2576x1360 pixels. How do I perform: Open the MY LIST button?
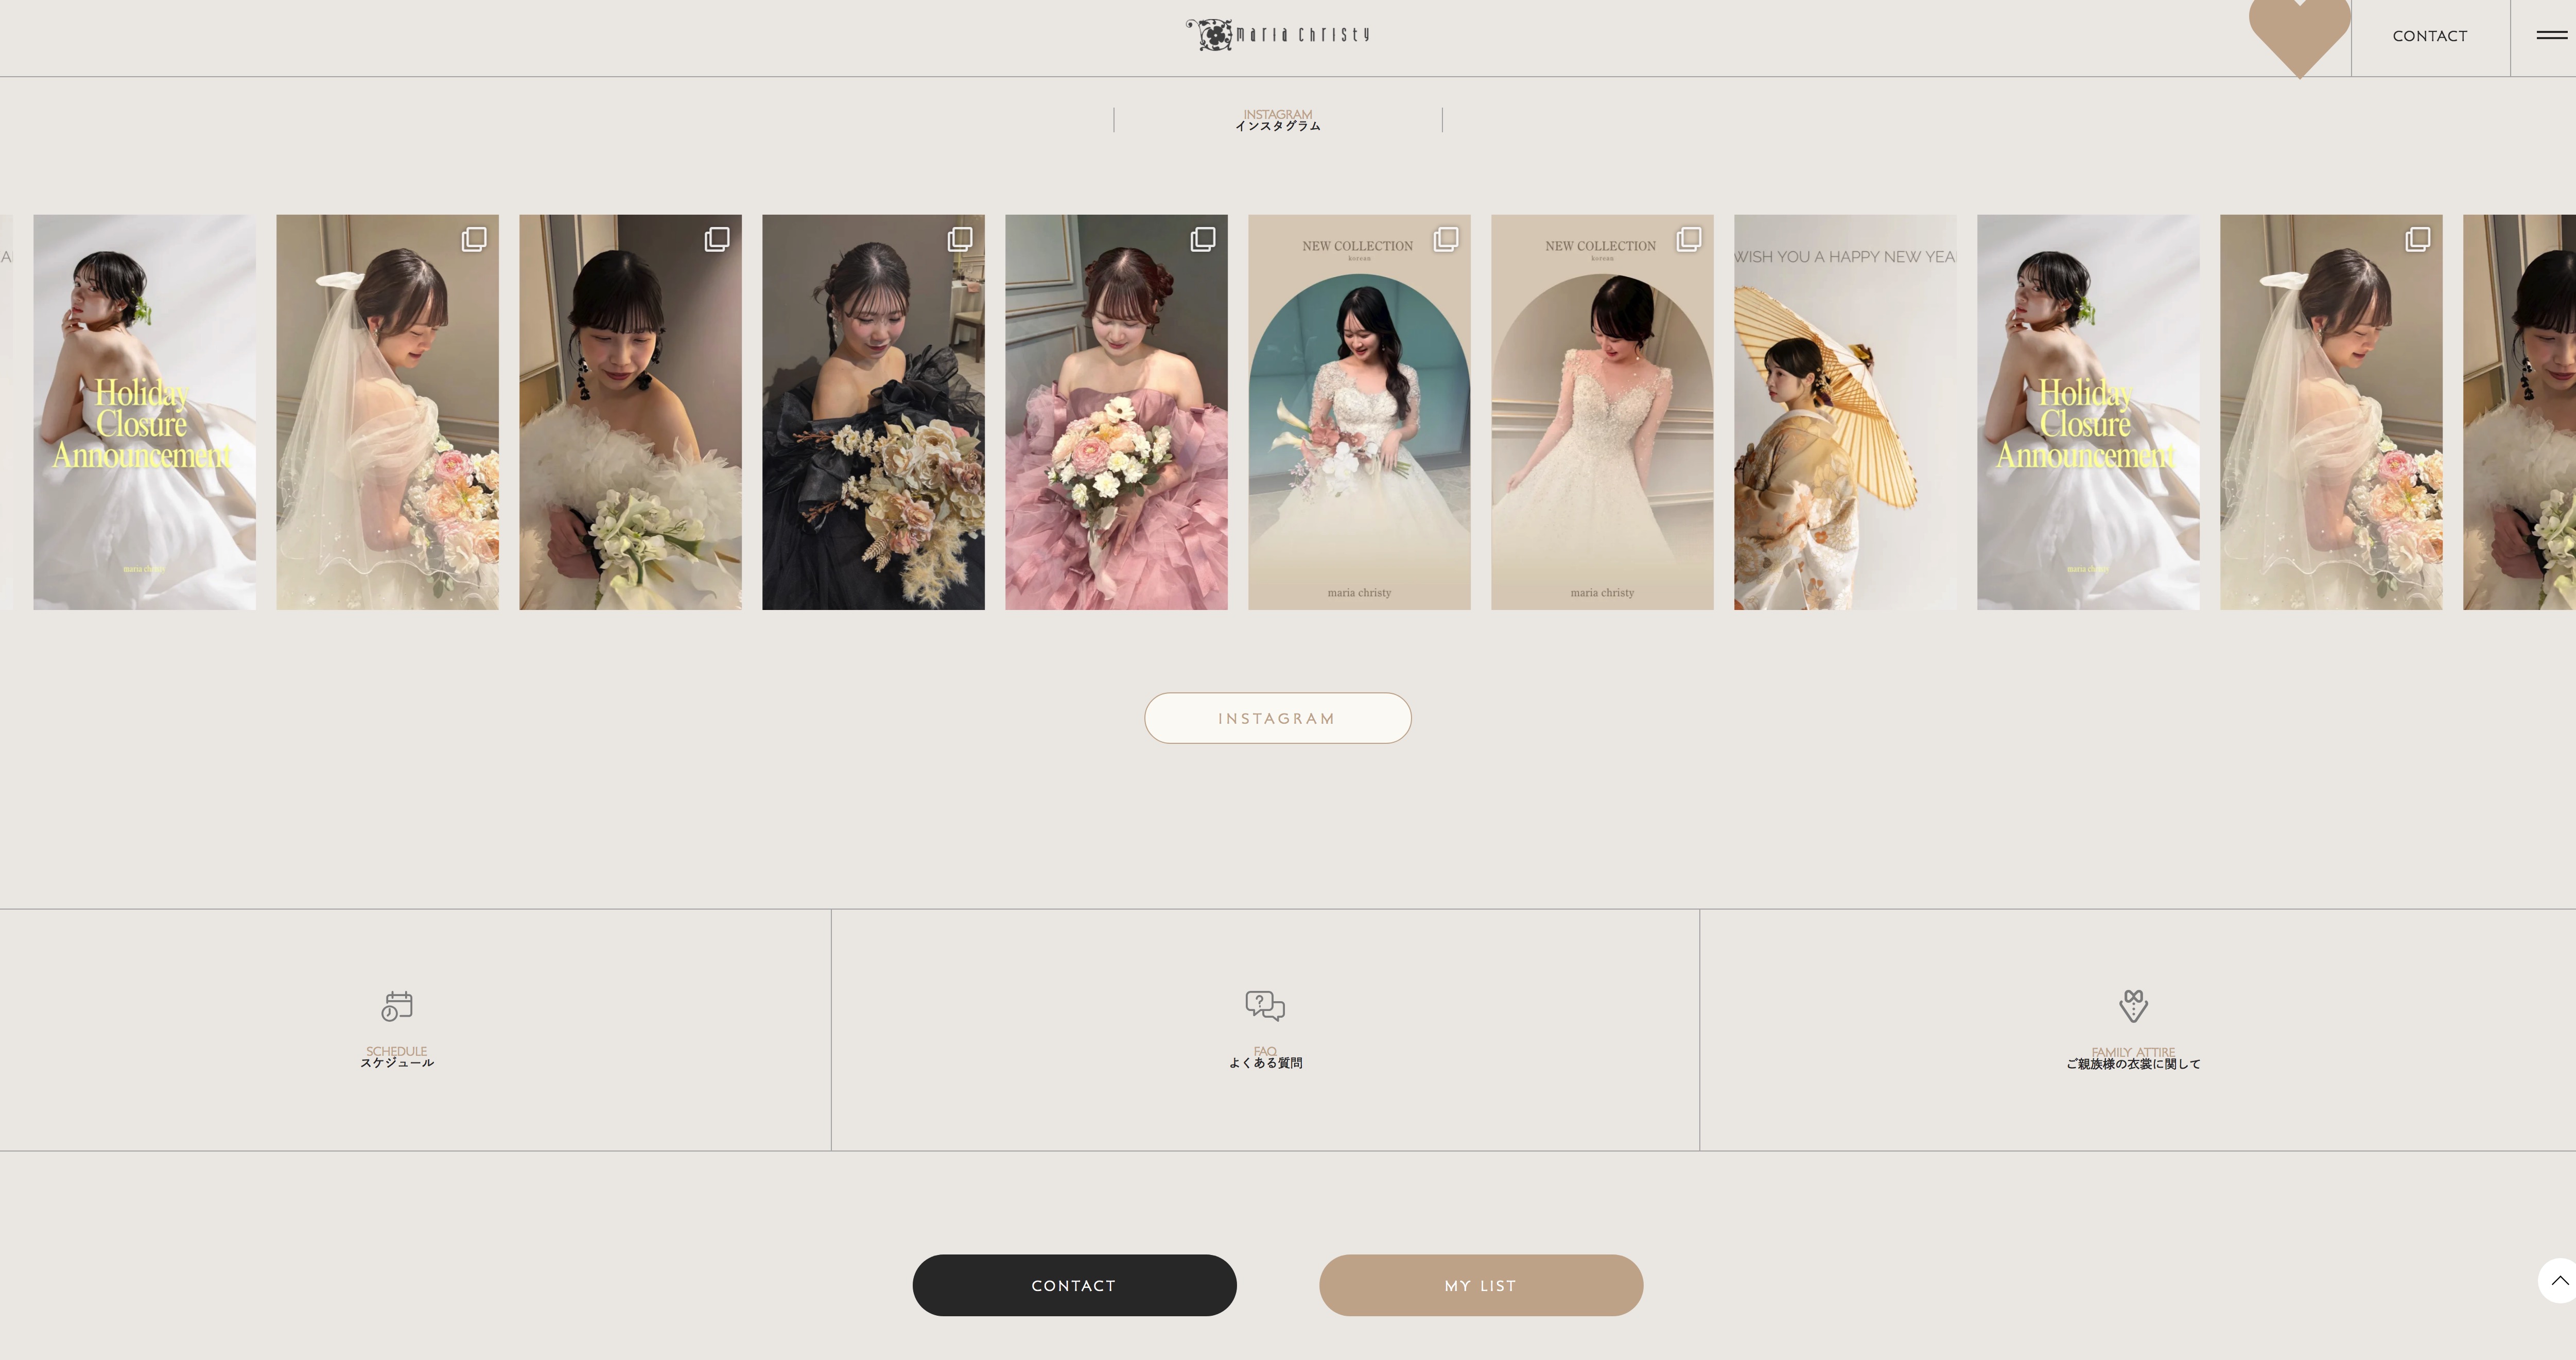pyautogui.click(x=1480, y=1285)
